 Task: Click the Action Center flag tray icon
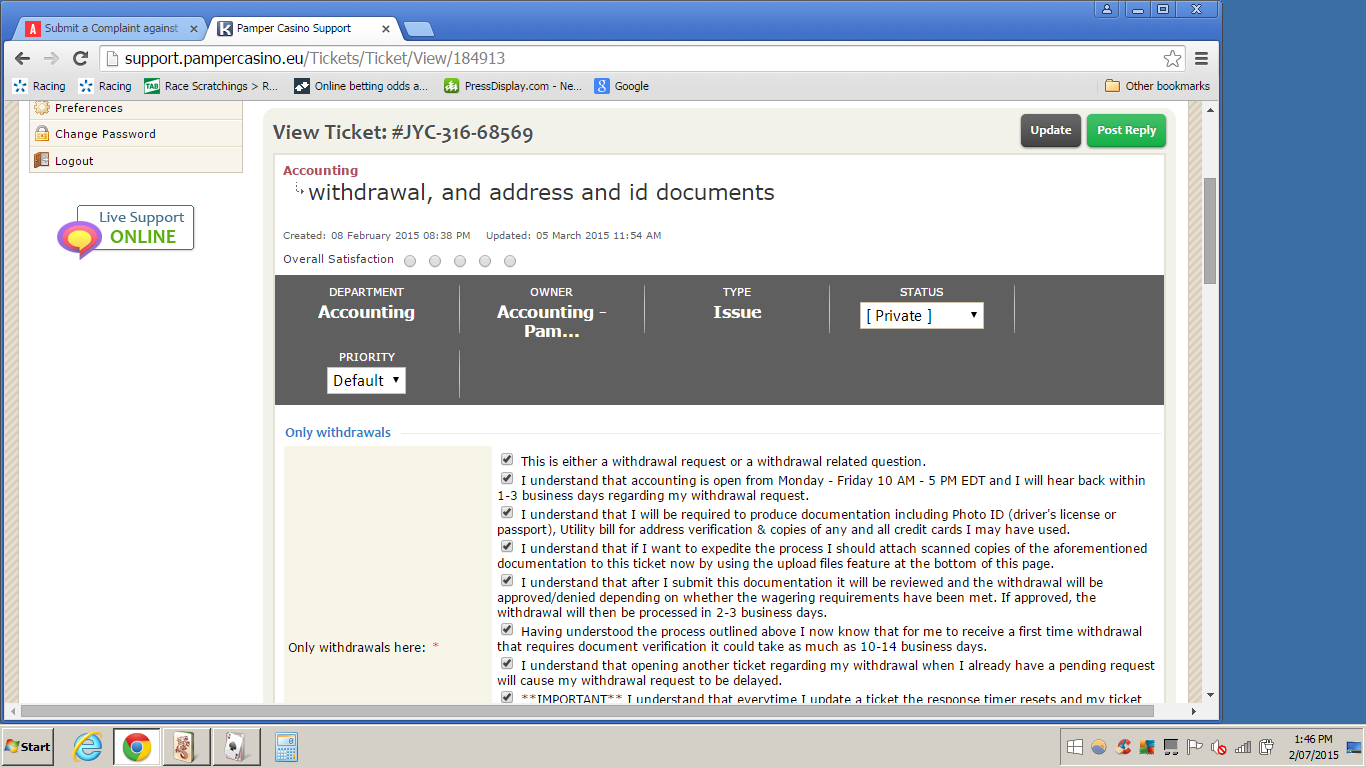tap(1194, 747)
